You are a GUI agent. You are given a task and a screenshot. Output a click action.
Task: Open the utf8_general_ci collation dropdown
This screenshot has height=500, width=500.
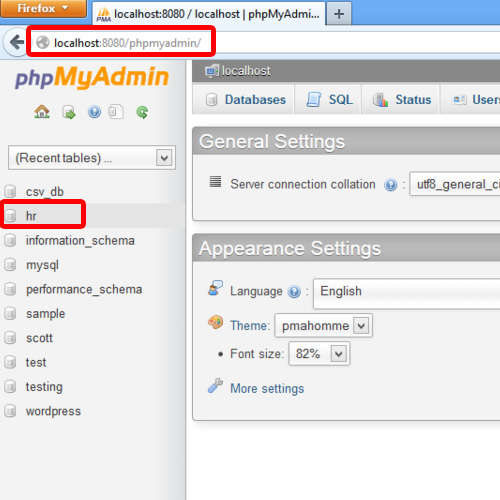455,184
